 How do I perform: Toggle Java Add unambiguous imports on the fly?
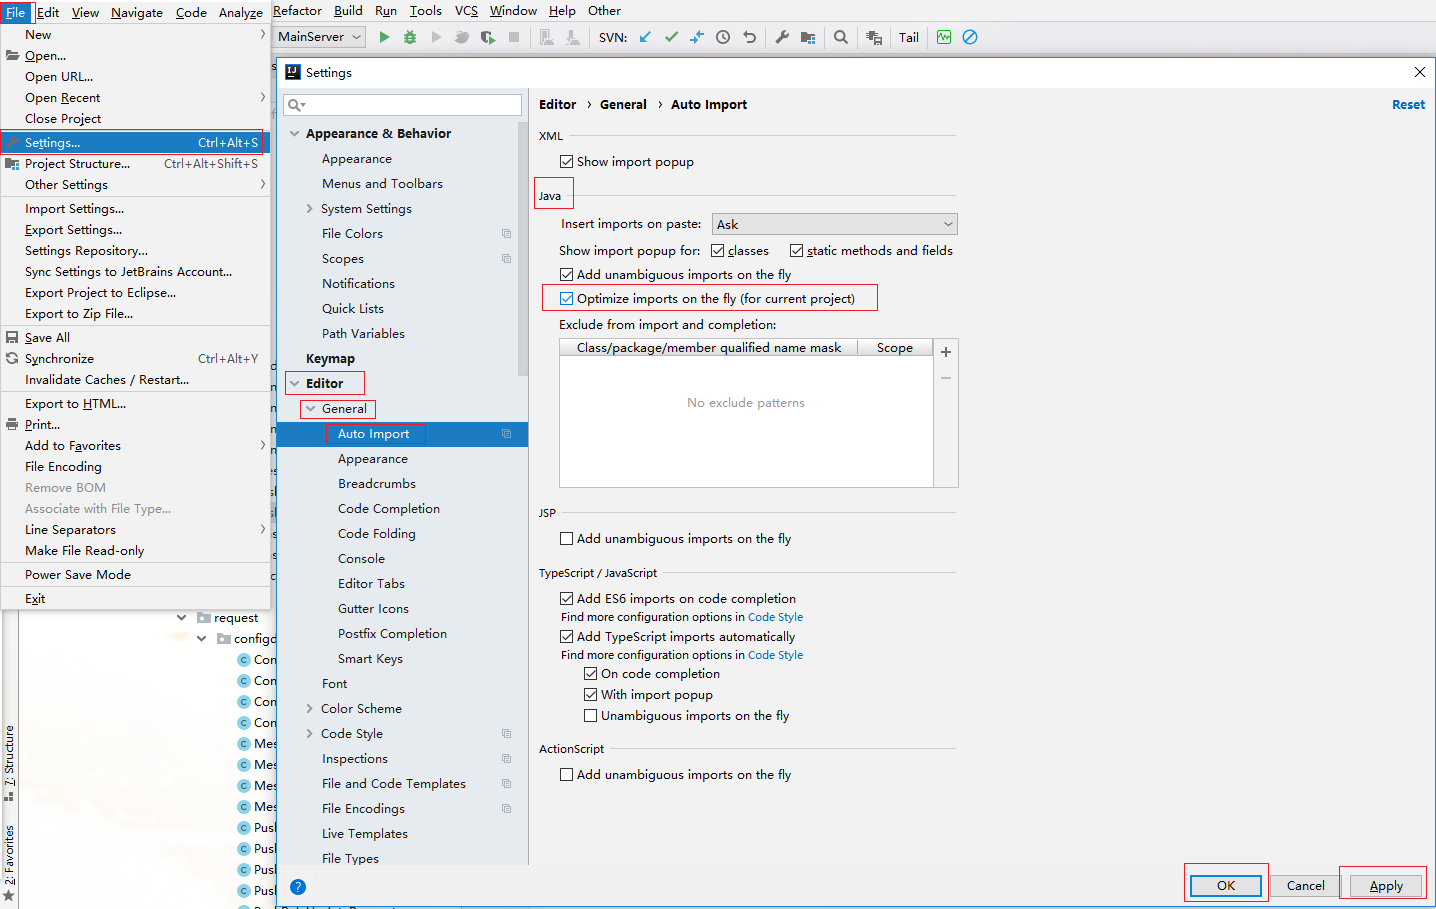pyautogui.click(x=567, y=275)
